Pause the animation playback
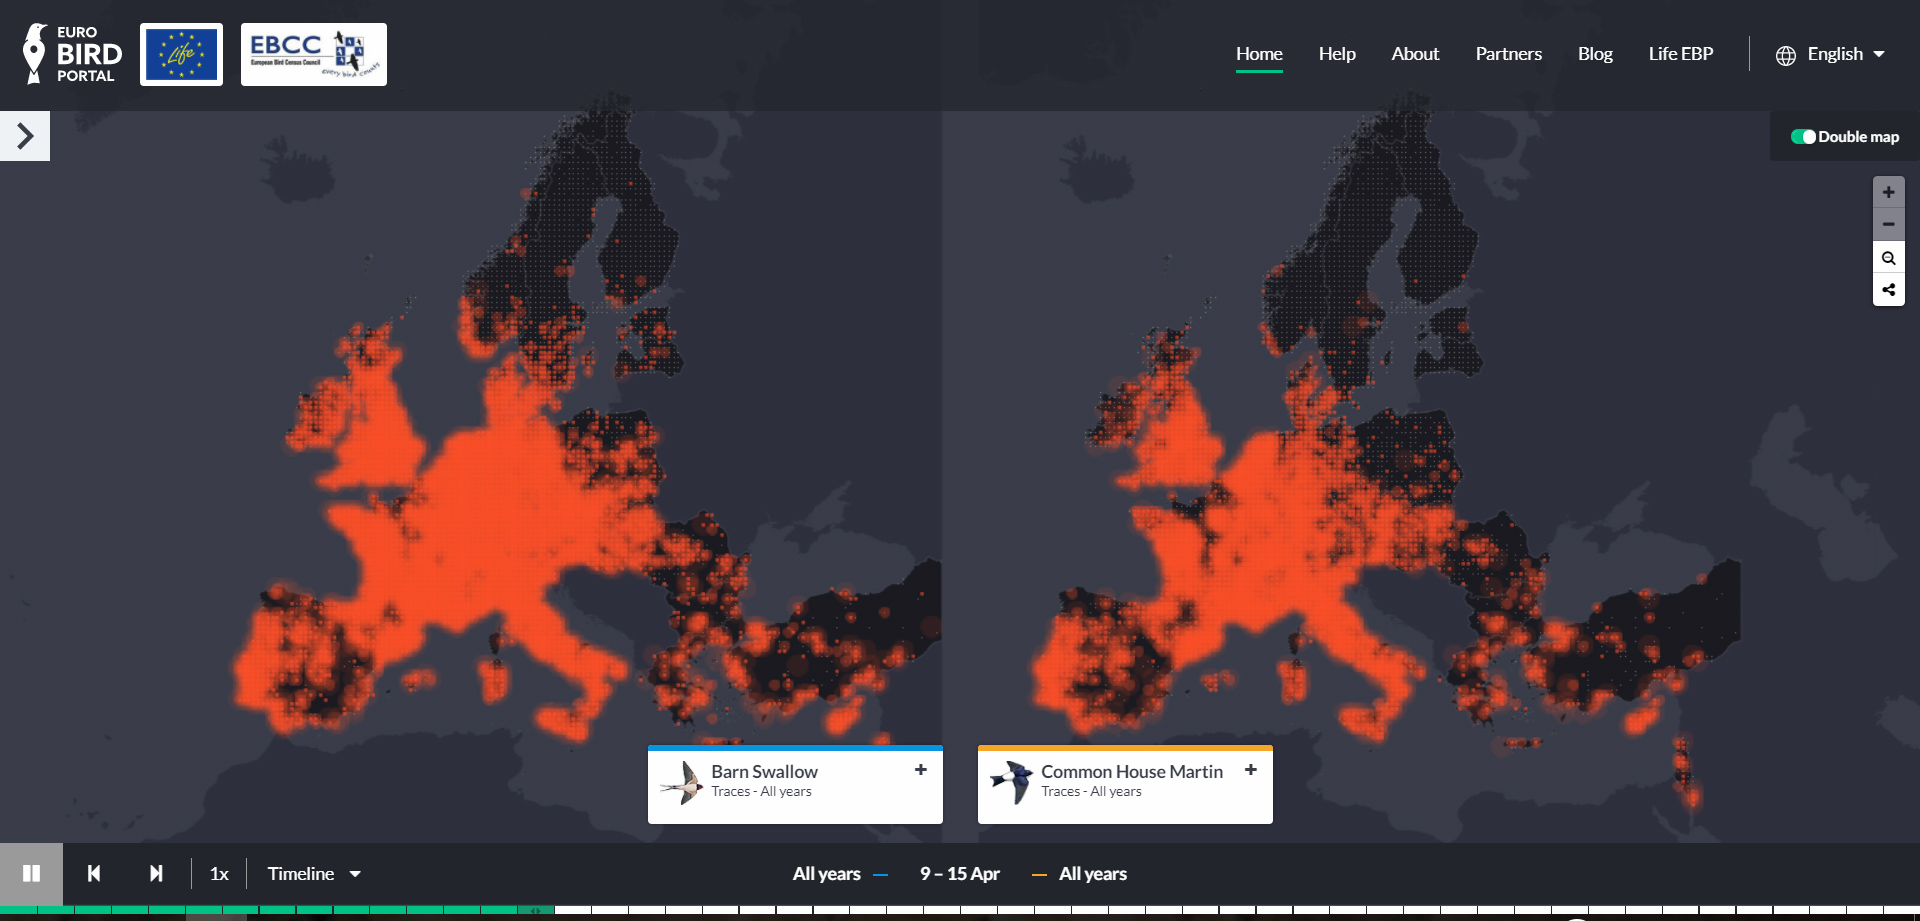The image size is (1920, 921). pyautogui.click(x=31, y=873)
